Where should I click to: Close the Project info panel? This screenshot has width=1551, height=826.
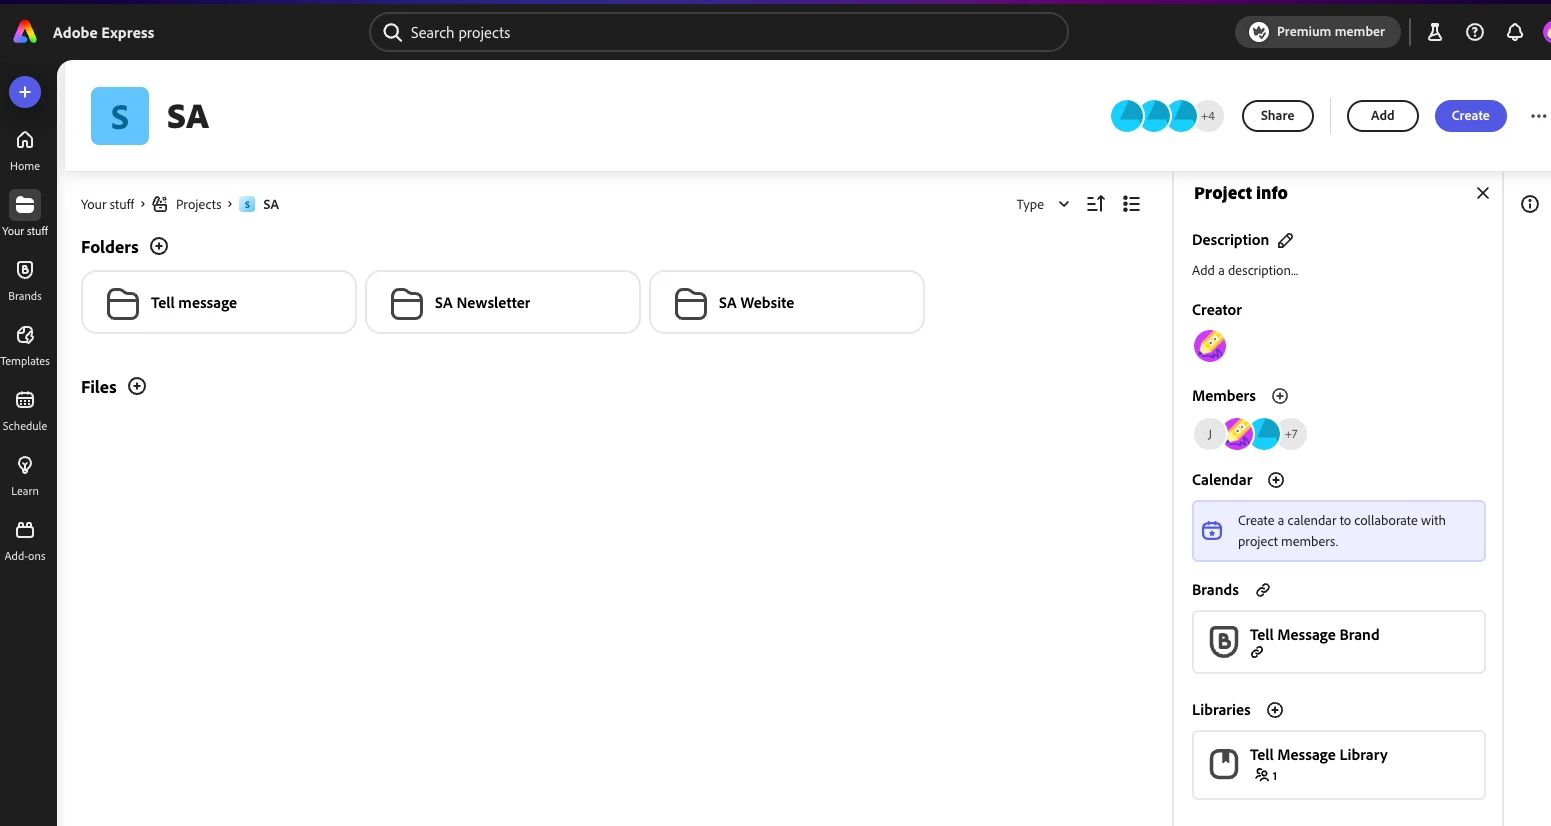(x=1483, y=193)
